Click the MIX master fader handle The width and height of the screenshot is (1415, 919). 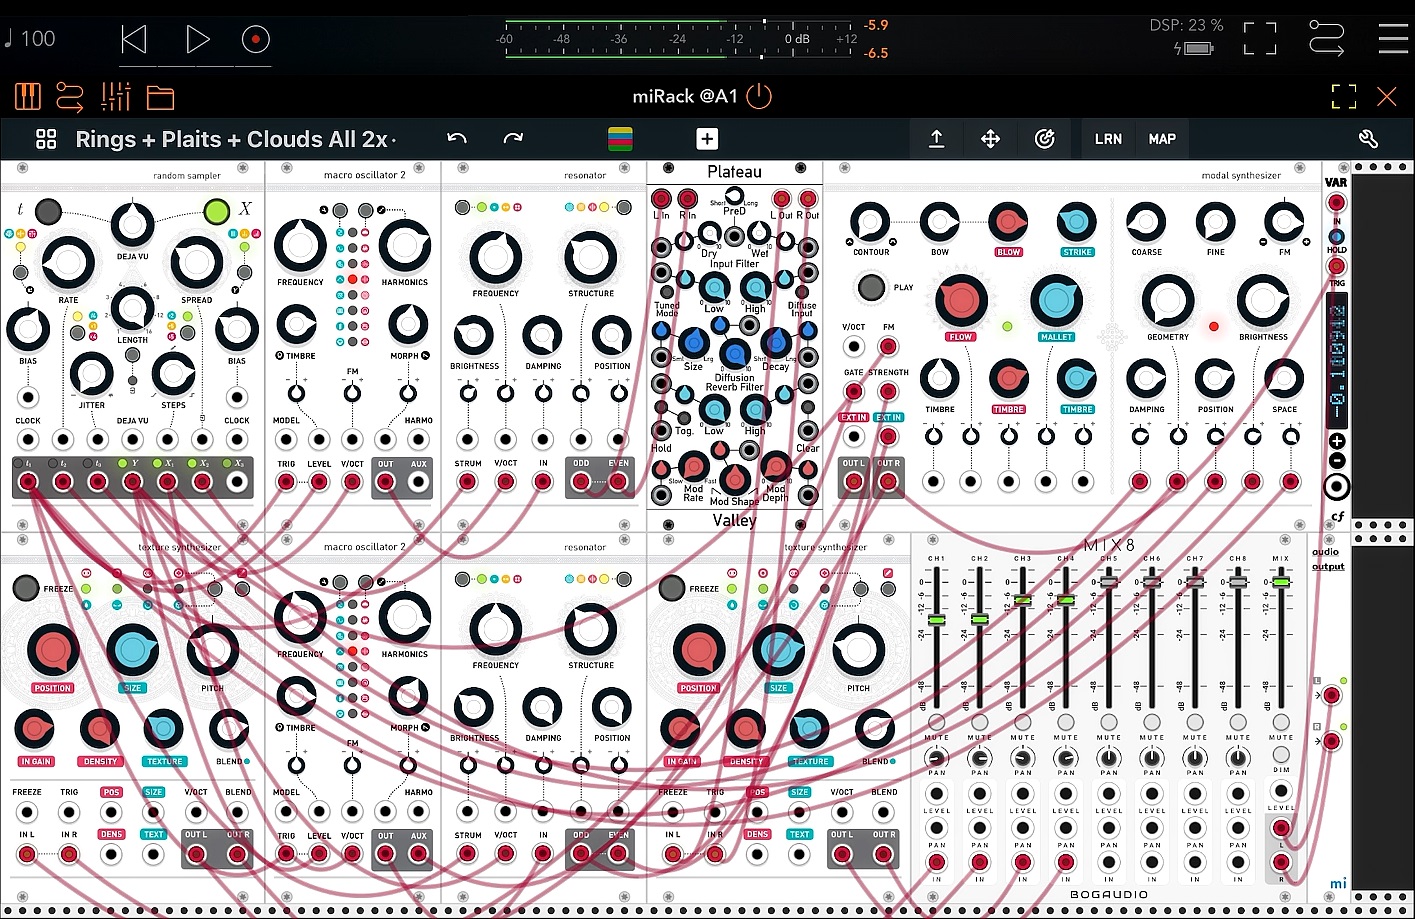click(1281, 581)
